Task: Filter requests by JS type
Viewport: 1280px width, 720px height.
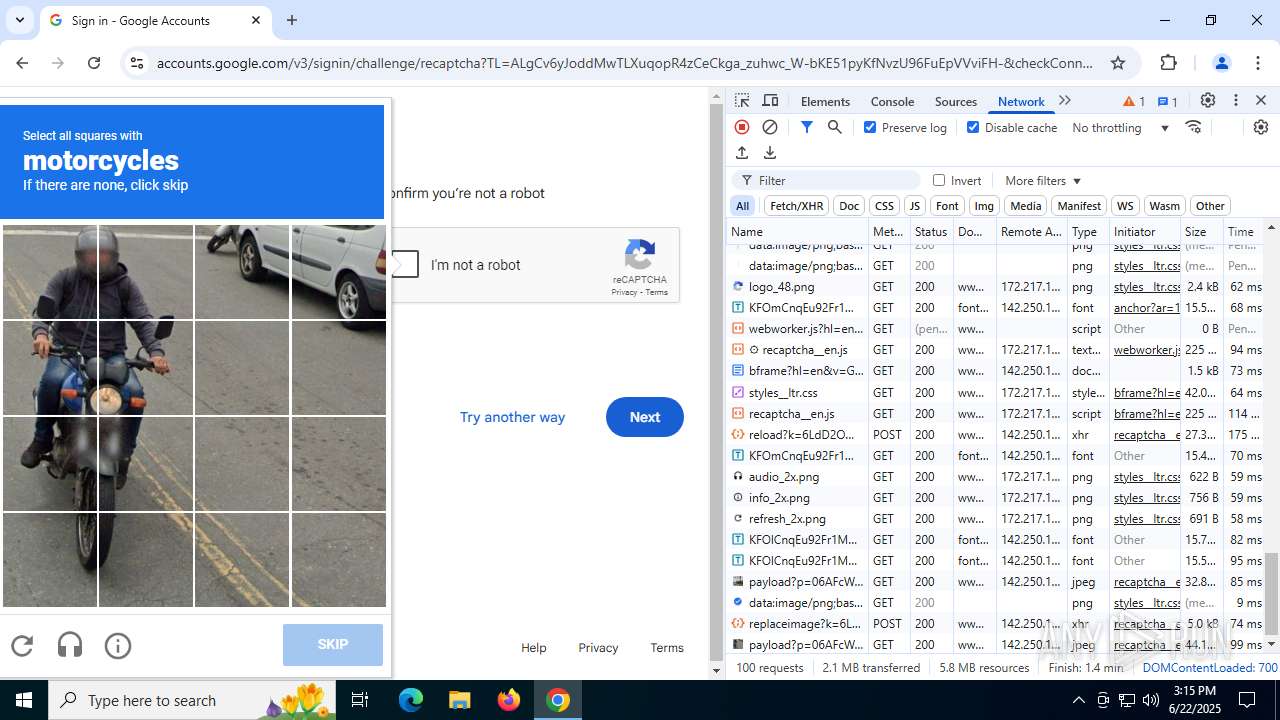Action: (x=914, y=206)
